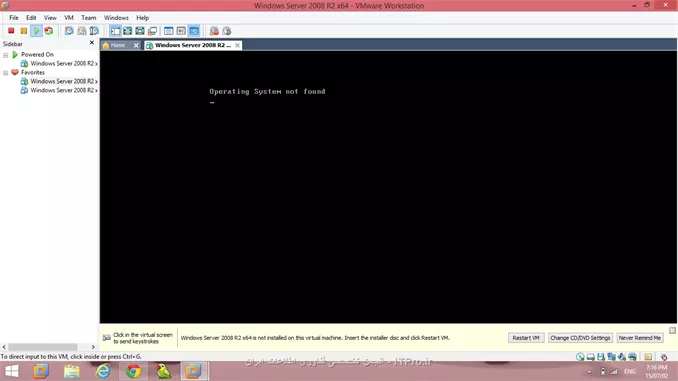Image resolution: width=678 pixels, height=381 pixels.
Task: Click the green parrot app taskbar icon
Action: coord(163,371)
